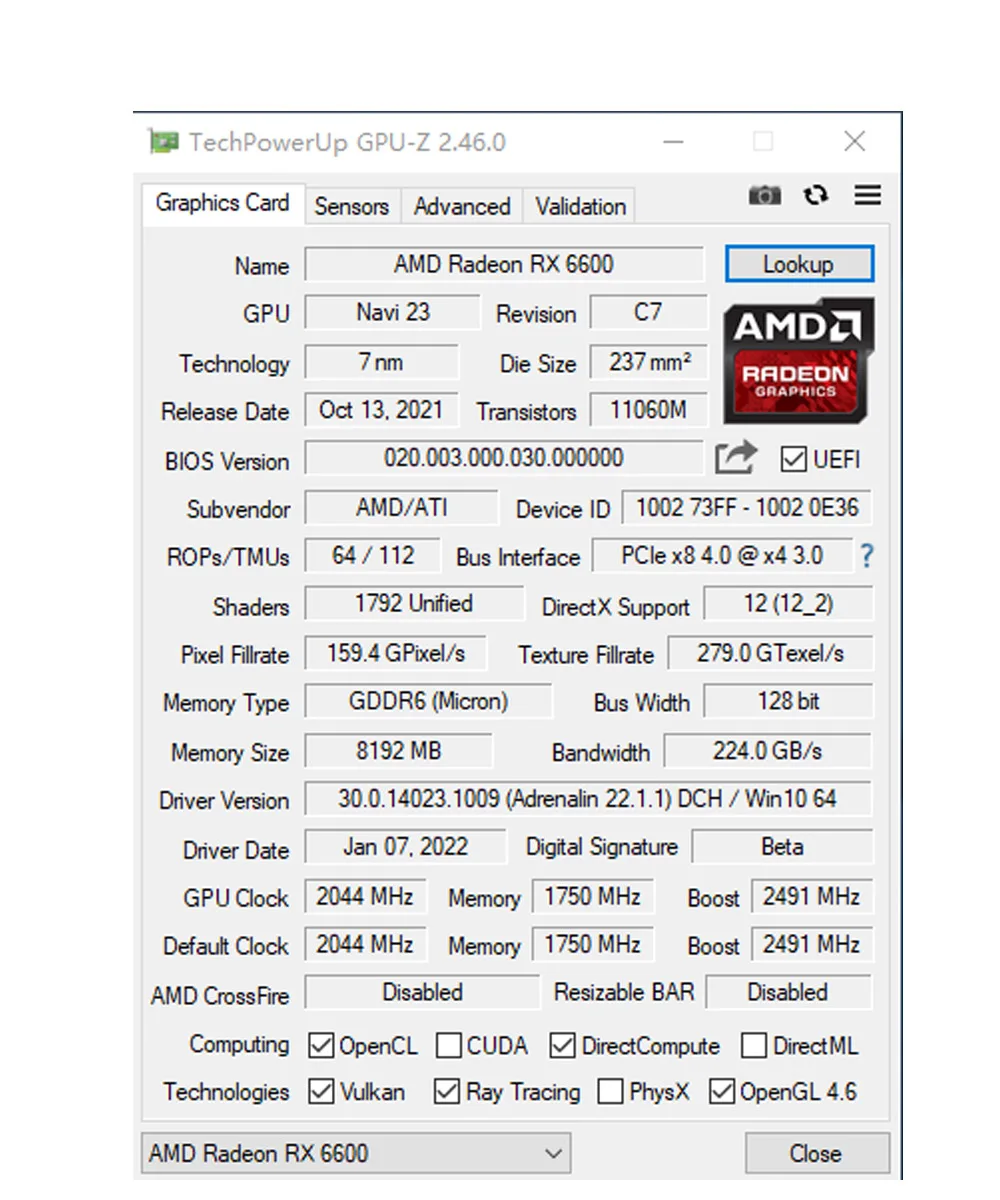The height and width of the screenshot is (1200, 1000).
Task: Select the Bus Interface PCIe x8 4.0 value
Action: 722,555
